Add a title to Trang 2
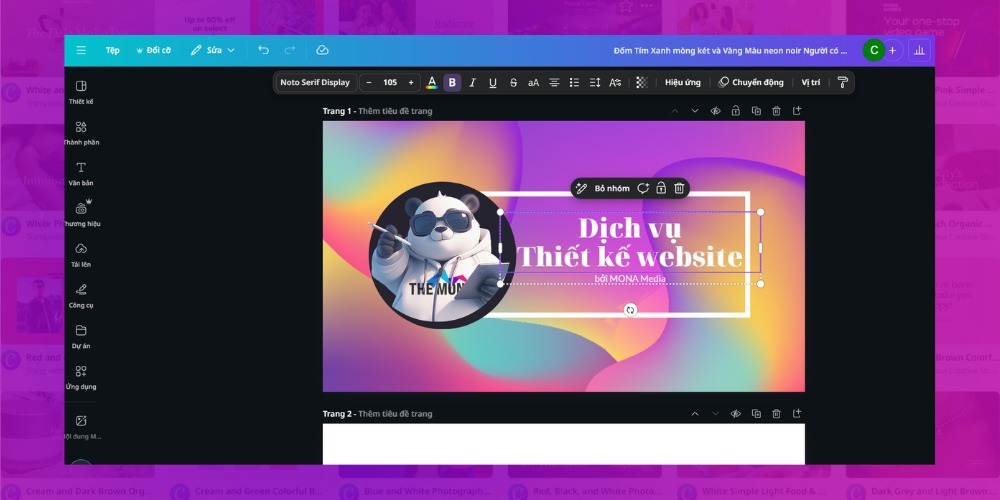The height and width of the screenshot is (500, 1000). [x=395, y=414]
